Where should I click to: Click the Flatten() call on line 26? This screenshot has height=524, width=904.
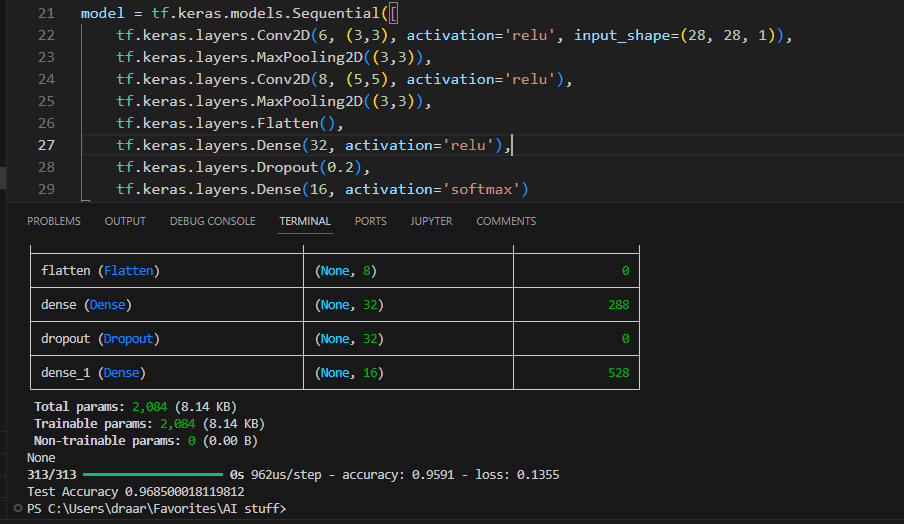[x=301, y=123]
